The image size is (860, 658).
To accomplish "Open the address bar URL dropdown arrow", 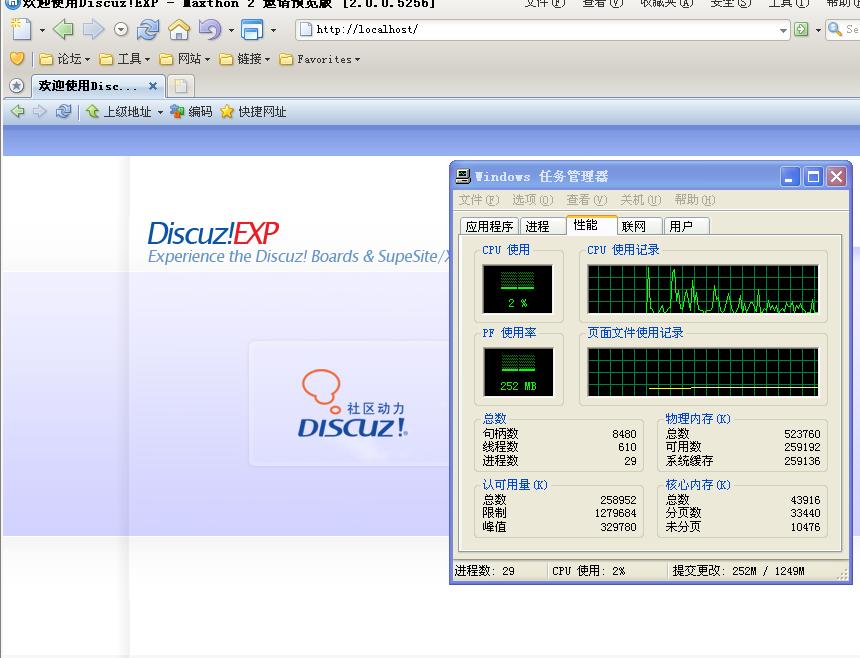I will (783, 30).
